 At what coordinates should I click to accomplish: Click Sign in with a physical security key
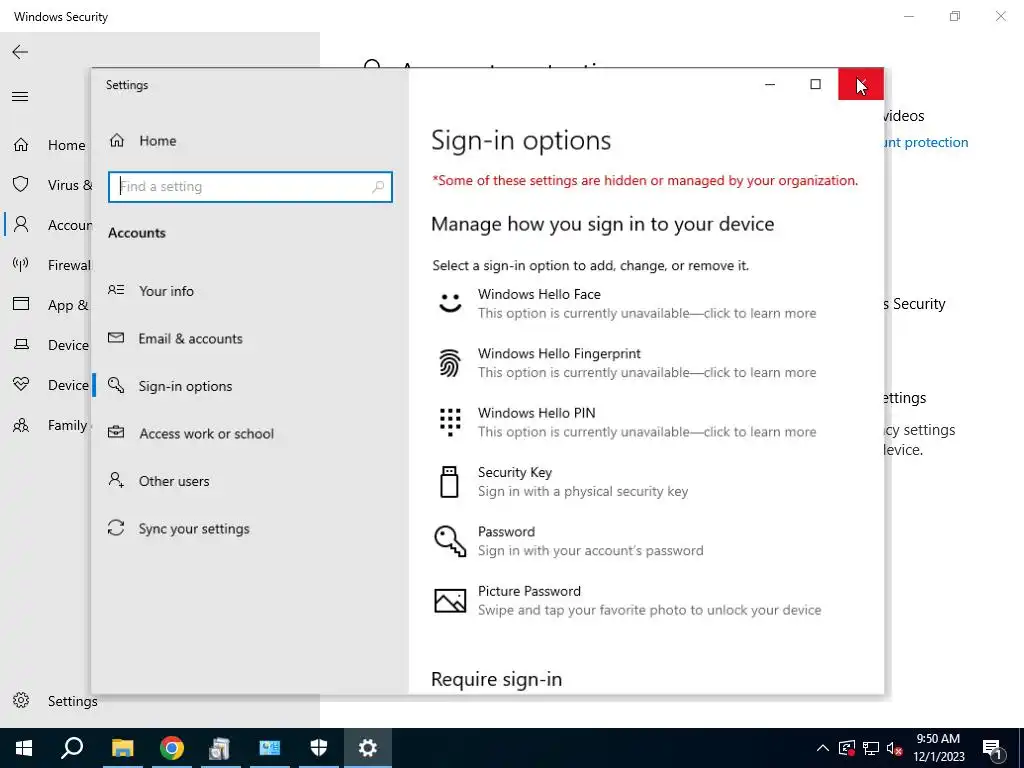coord(583,491)
